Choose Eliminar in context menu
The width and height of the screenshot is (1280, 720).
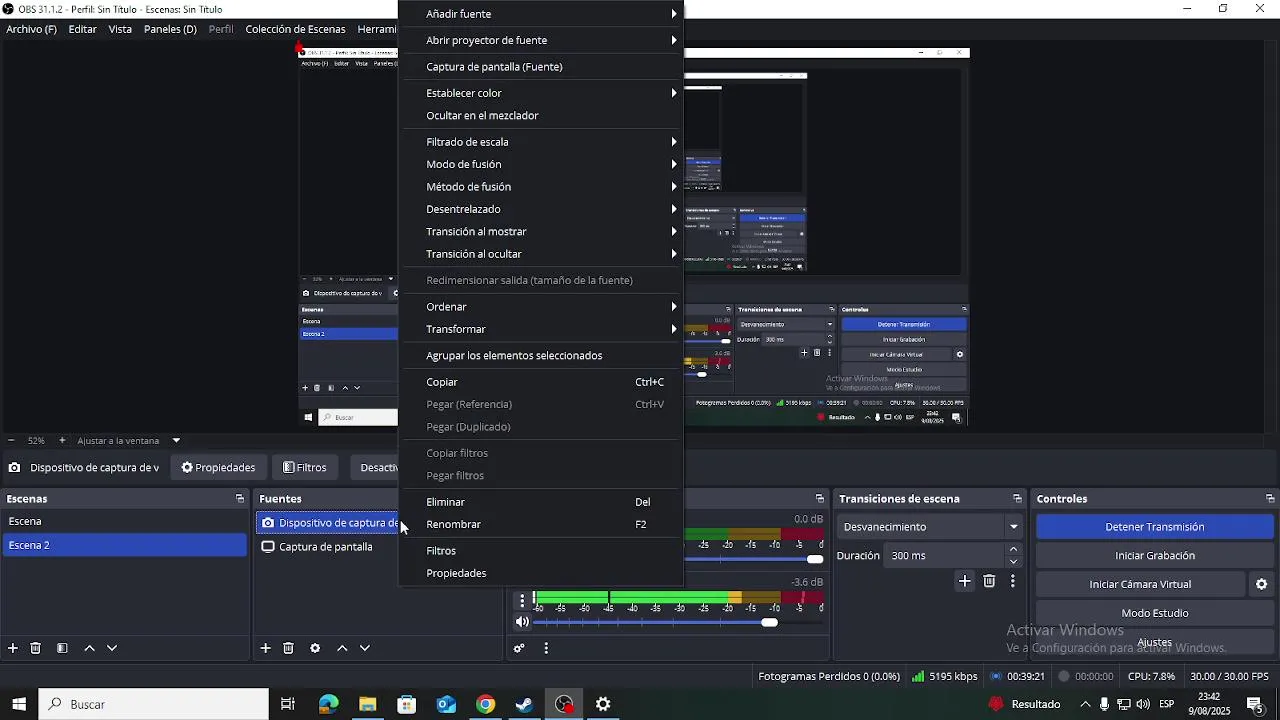[541, 502]
